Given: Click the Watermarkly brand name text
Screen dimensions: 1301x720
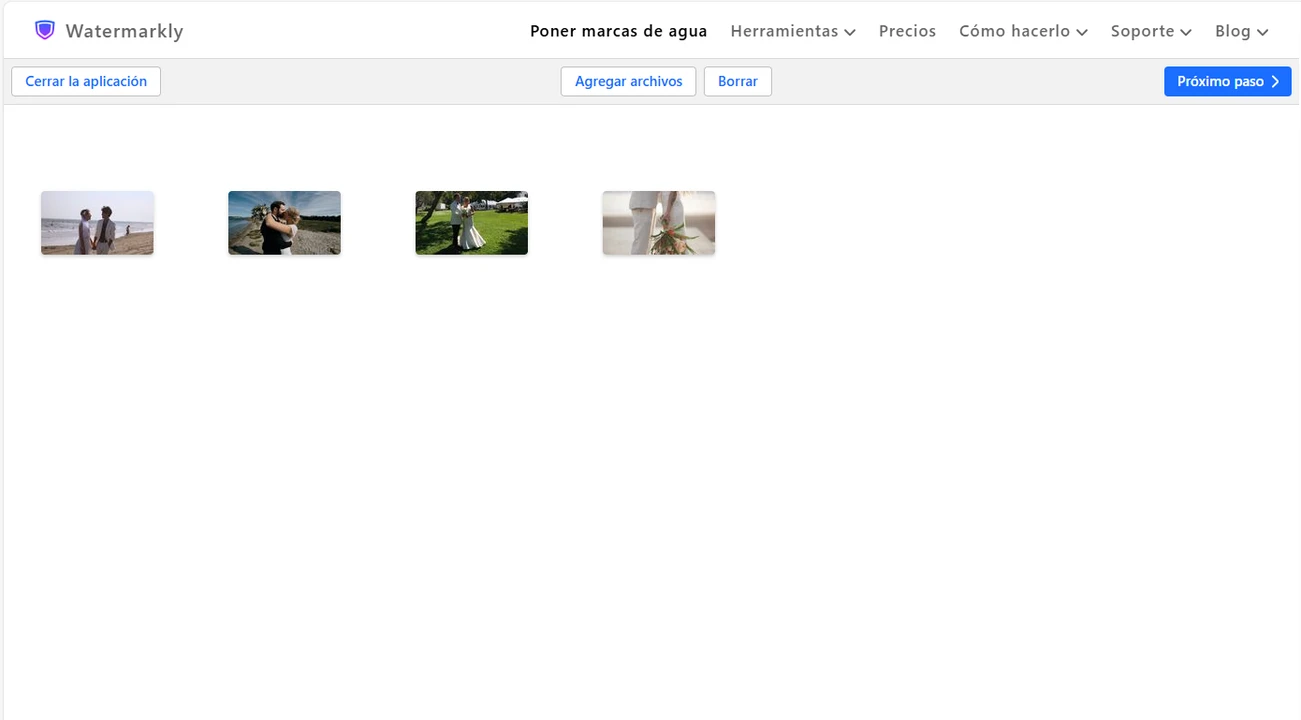Looking at the screenshot, I should coord(124,31).
